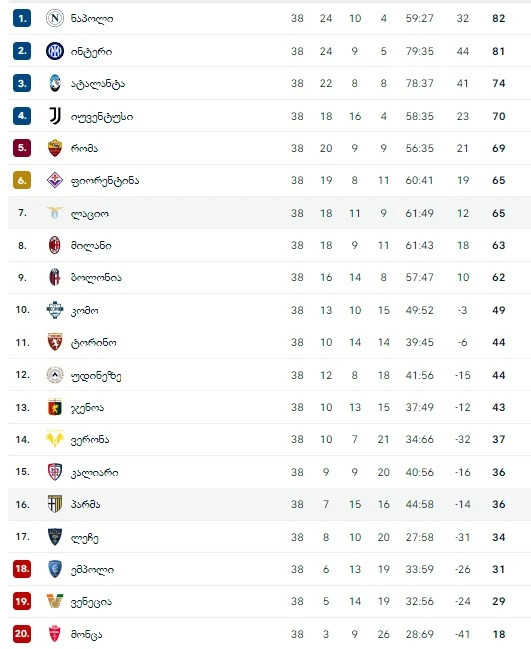Click the maroon position badge number 5

[22, 148]
